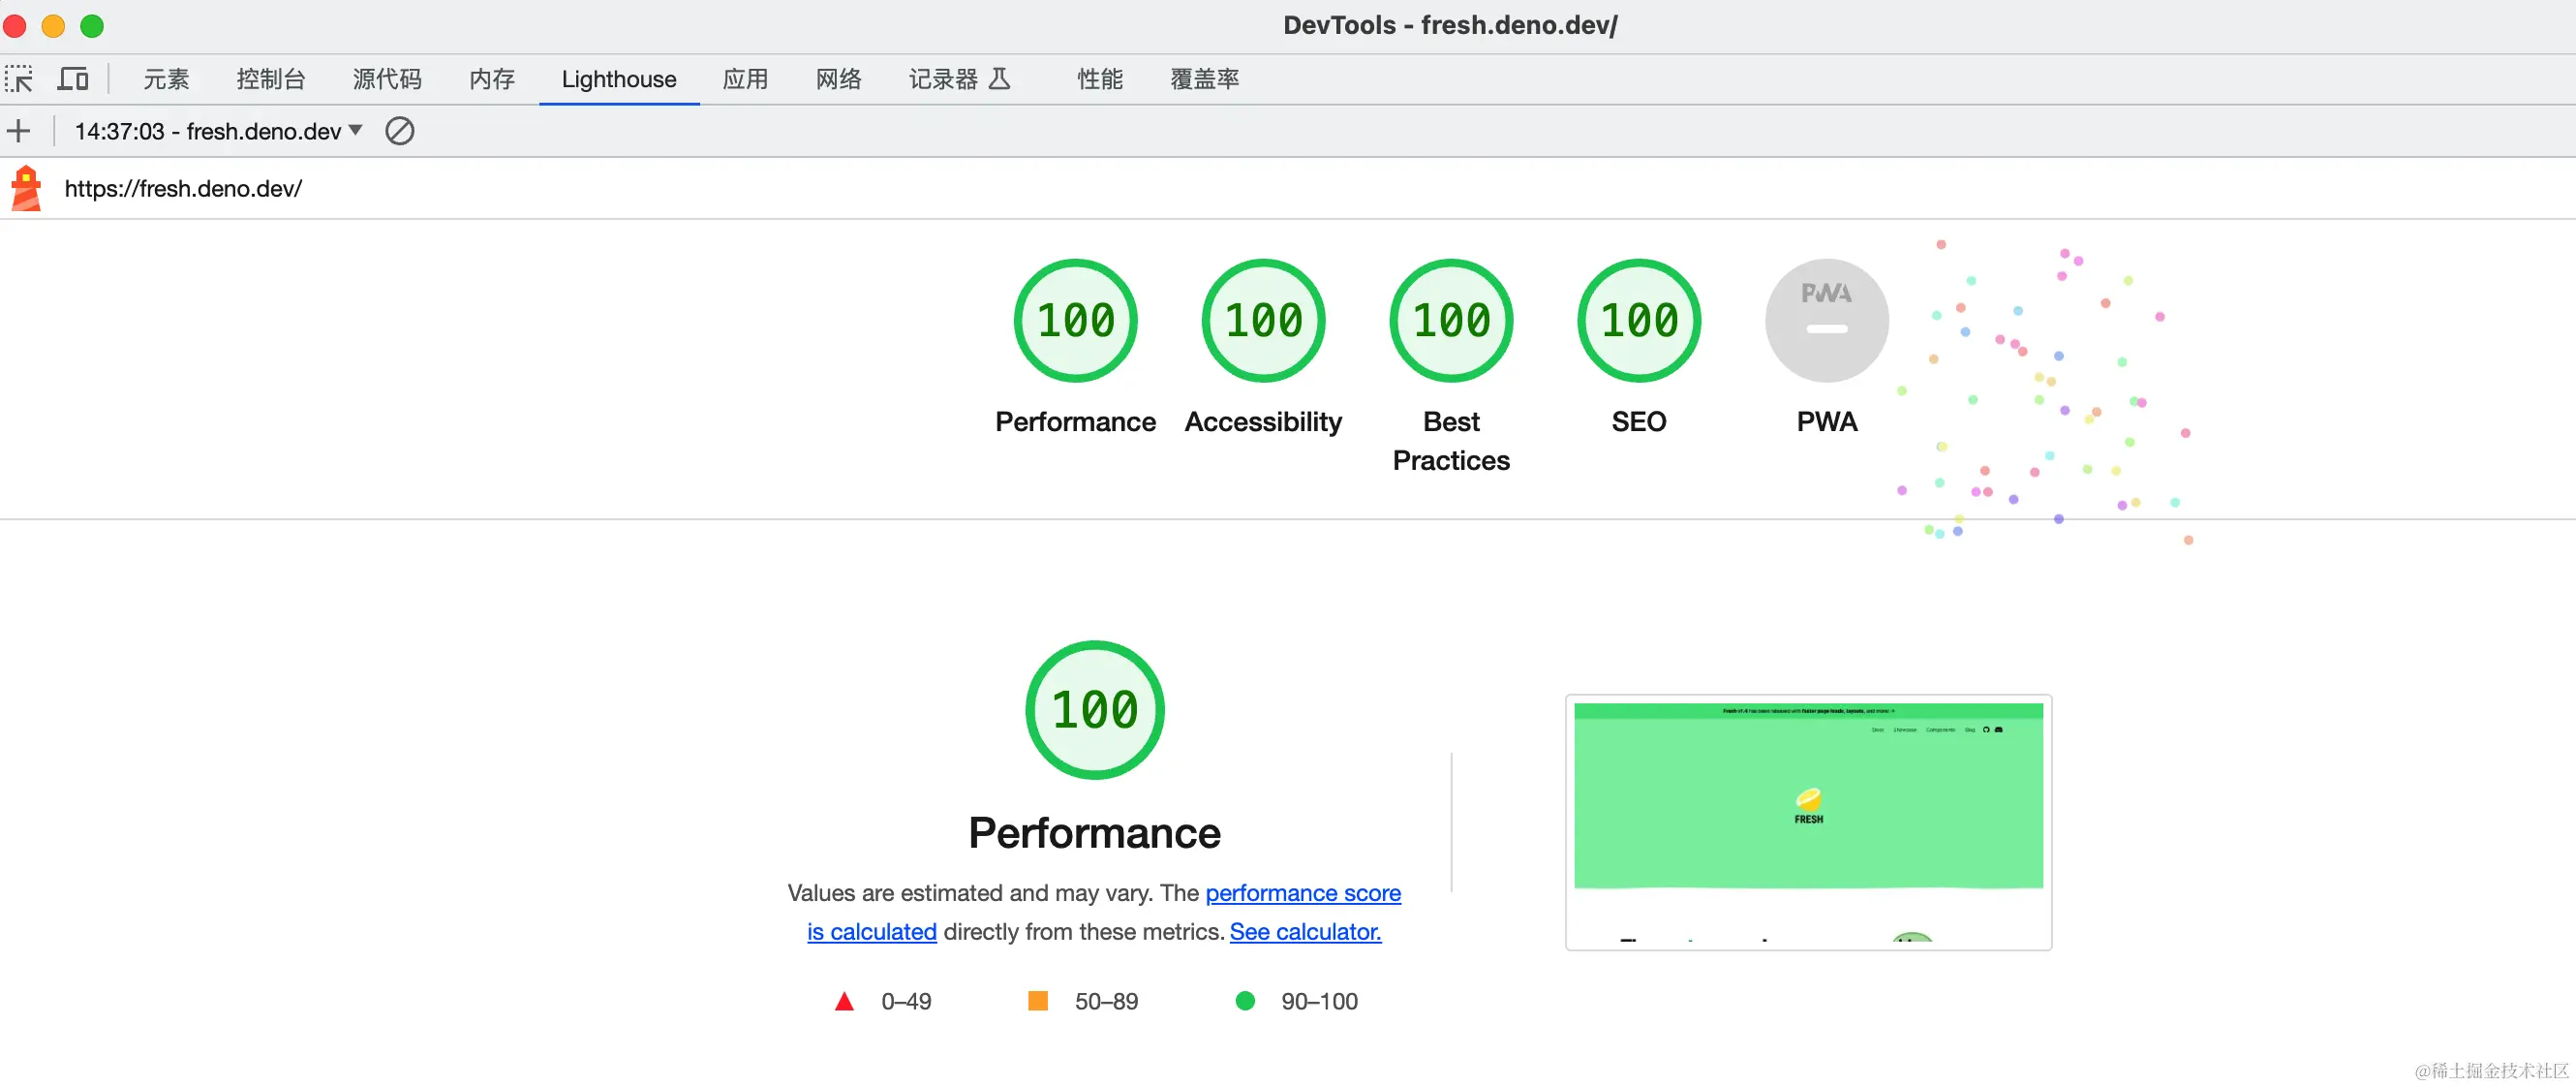Open the 覆盖率 tab
The image size is (2576, 1087).
point(1205,79)
